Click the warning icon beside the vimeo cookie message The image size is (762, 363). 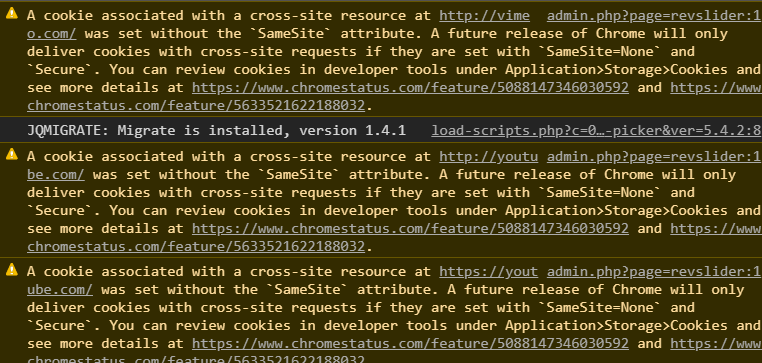[x=12, y=14]
